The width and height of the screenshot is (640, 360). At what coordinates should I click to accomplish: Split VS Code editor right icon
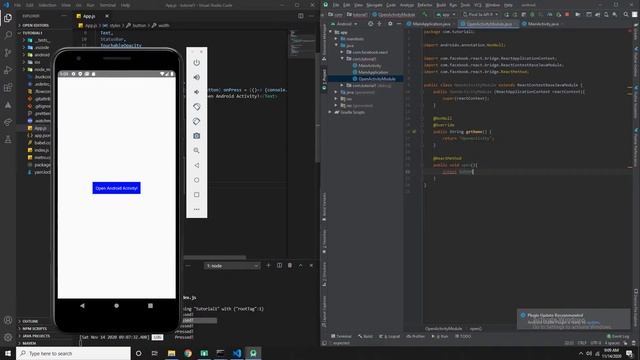[301, 16]
